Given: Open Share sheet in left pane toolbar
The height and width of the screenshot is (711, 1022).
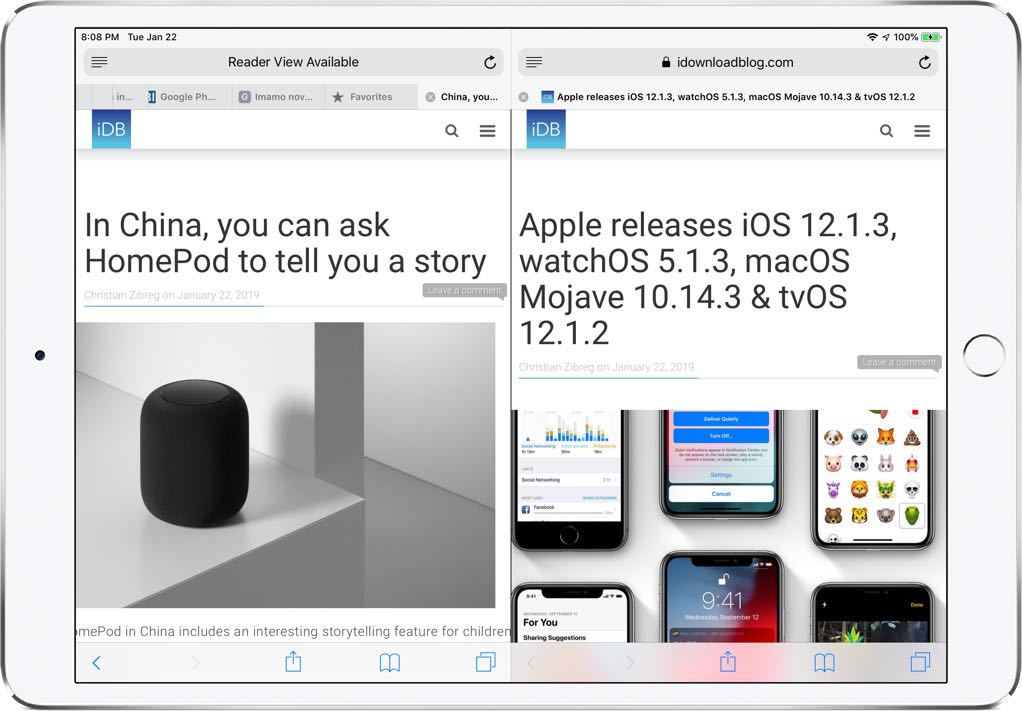Looking at the screenshot, I should tap(293, 662).
